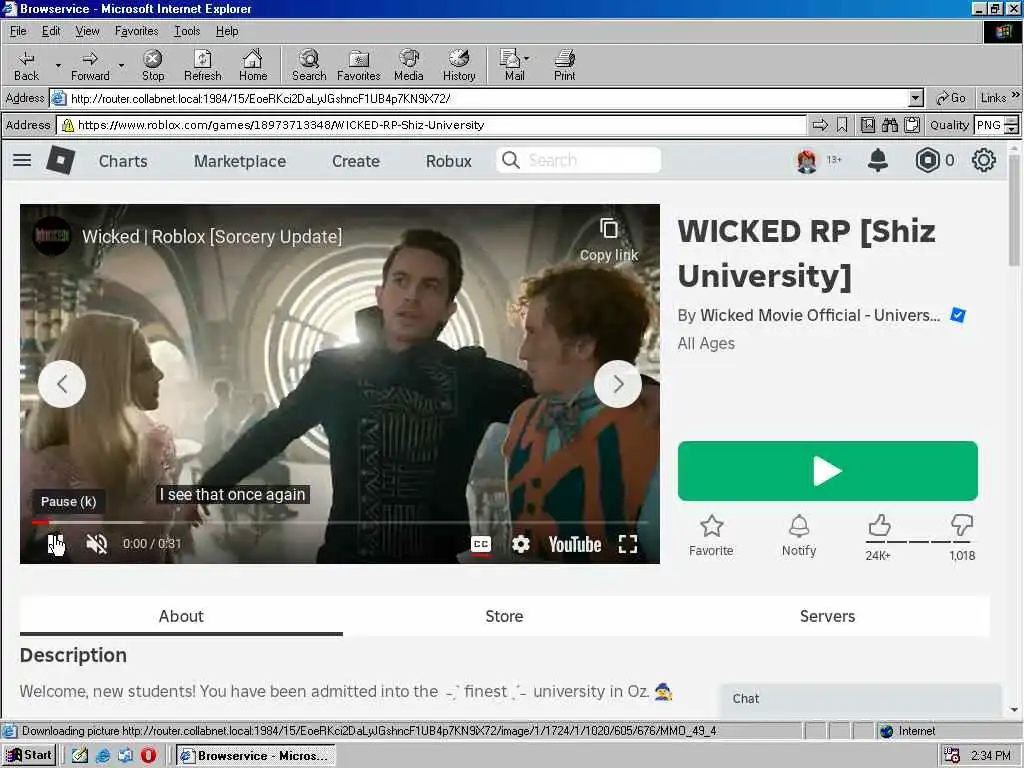The width and height of the screenshot is (1024, 768).
Task: Open the Roblox hamburger navigation menu
Action: click(22, 160)
